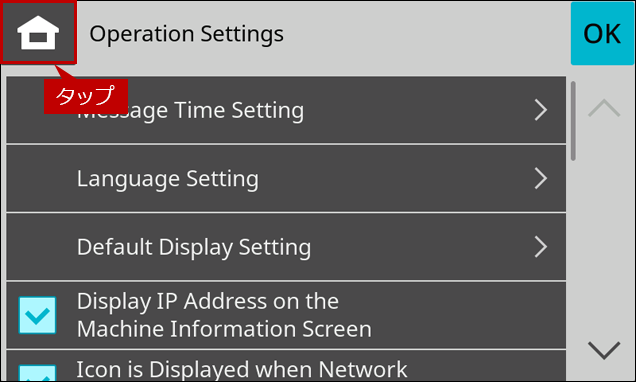The image size is (636, 382).
Task: Click the Display IP Address label text
Action: [x=224, y=315]
